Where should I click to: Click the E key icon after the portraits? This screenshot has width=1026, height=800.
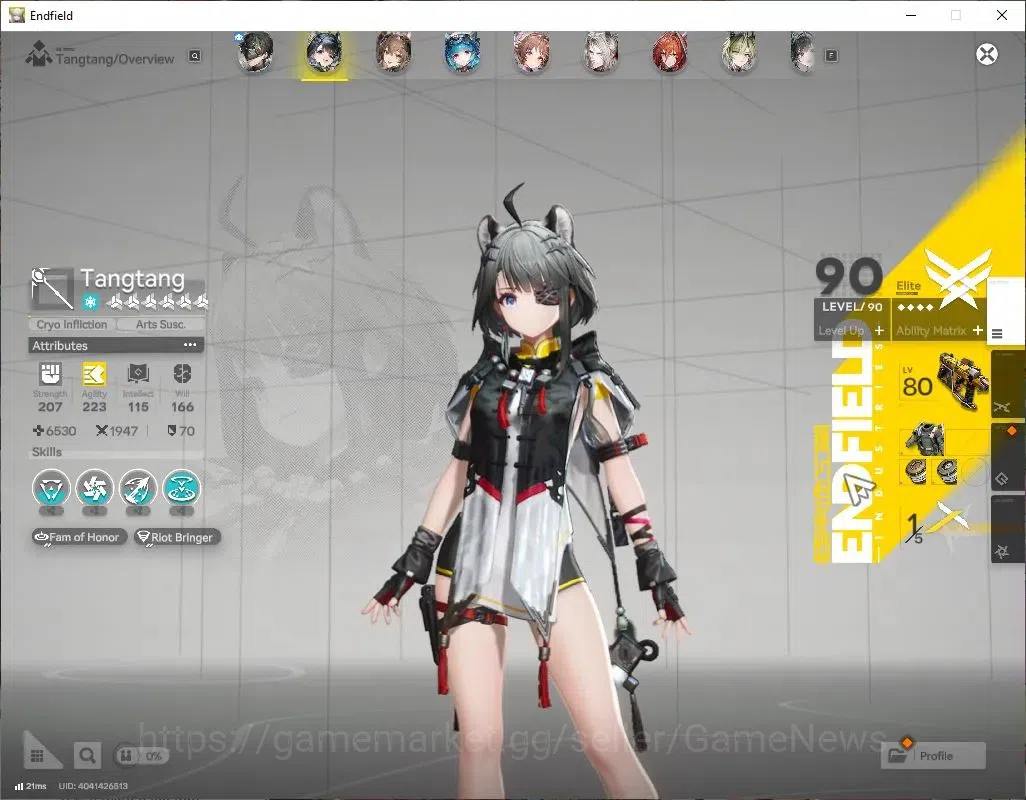click(831, 56)
